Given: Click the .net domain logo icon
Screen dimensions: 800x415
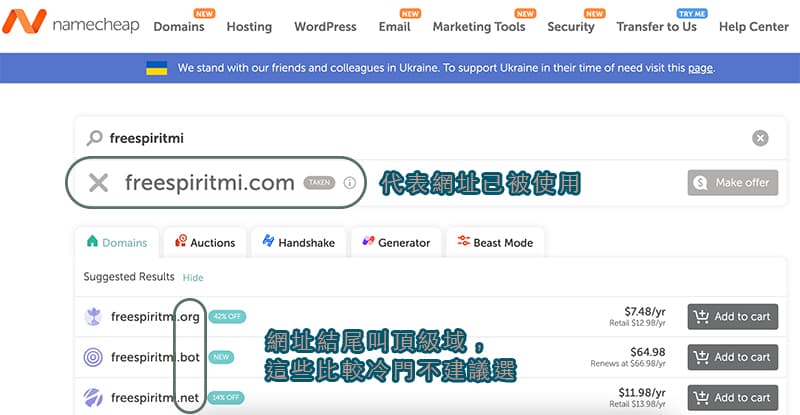Looking at the screenshot, I should coord(93,397).
